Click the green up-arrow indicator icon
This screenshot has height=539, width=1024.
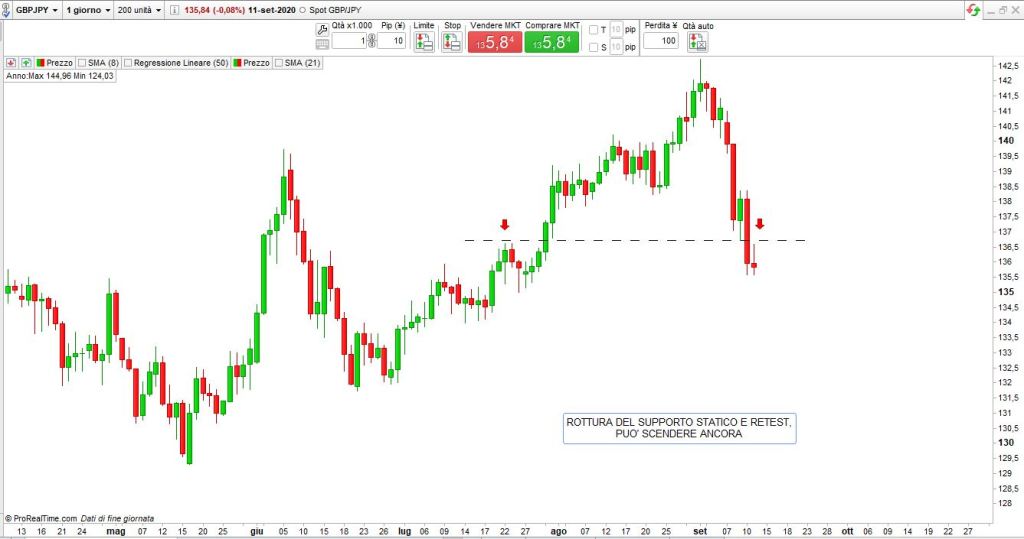pyautogui.click(x=26, y=63)
